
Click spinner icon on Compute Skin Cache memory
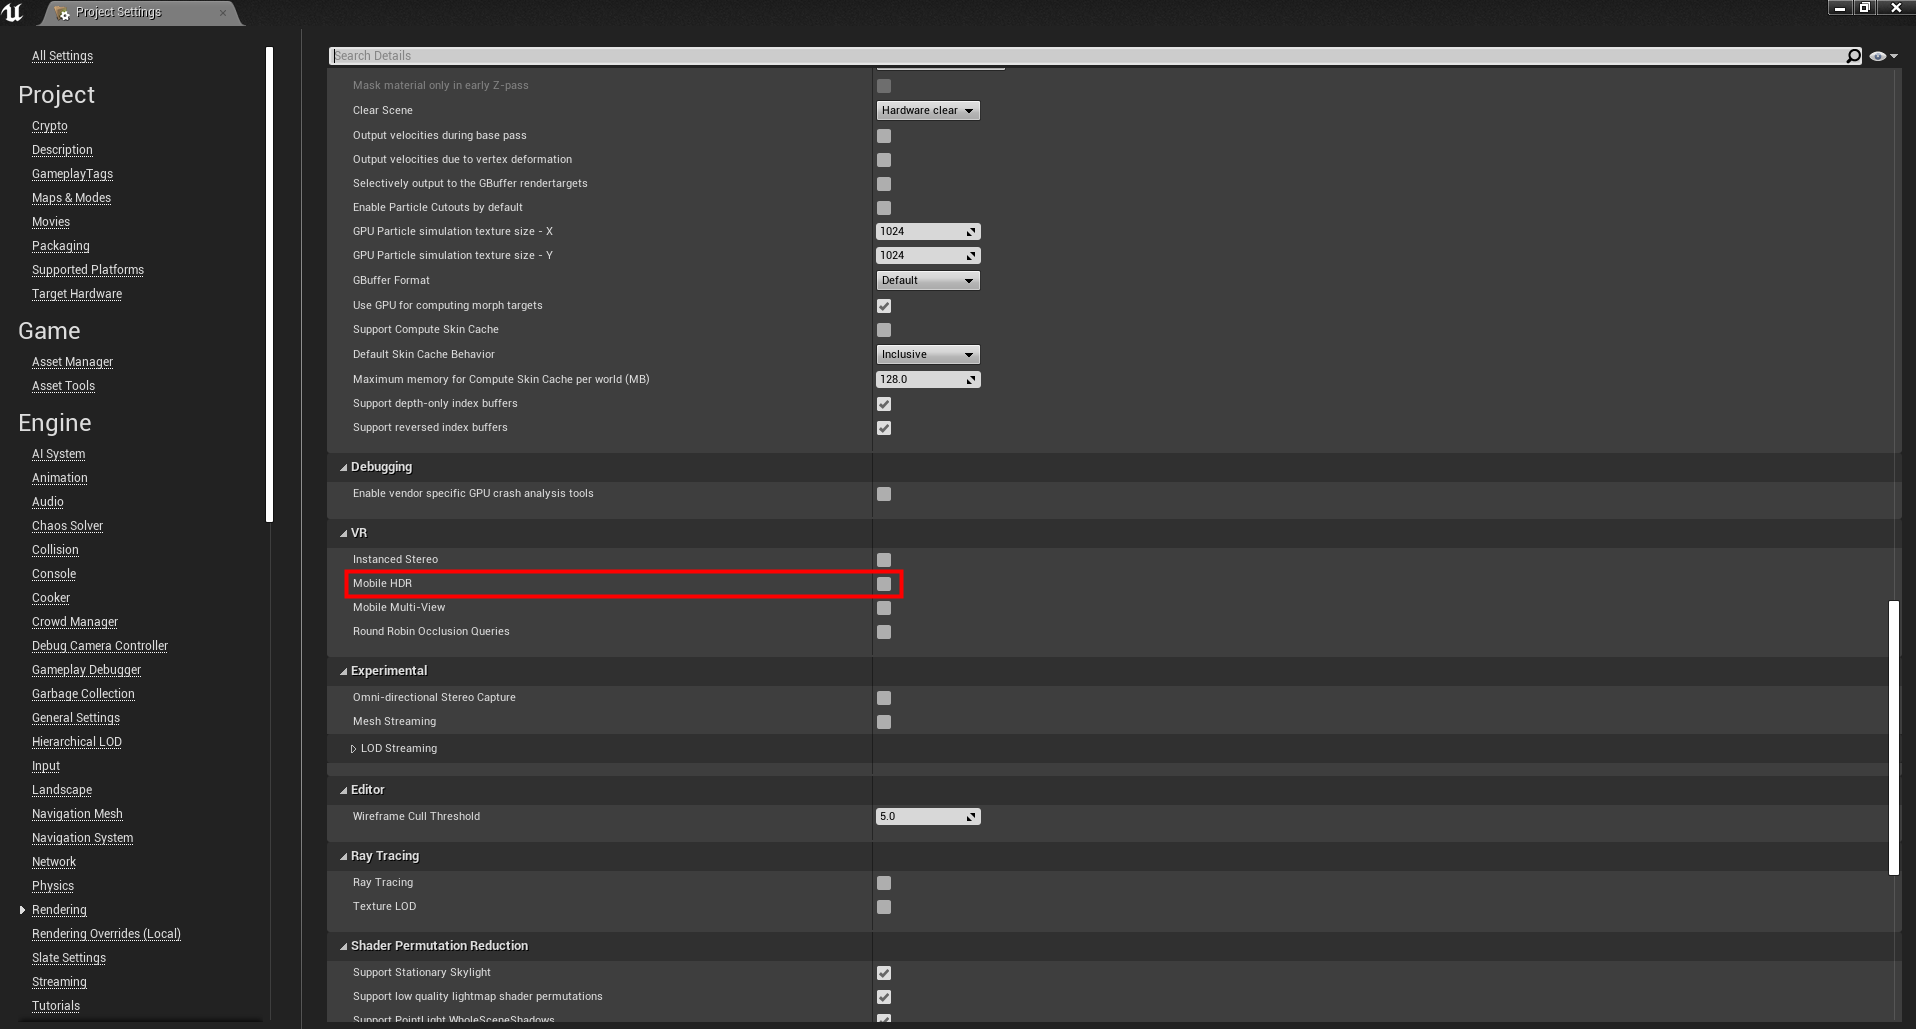tap(970, 380)
